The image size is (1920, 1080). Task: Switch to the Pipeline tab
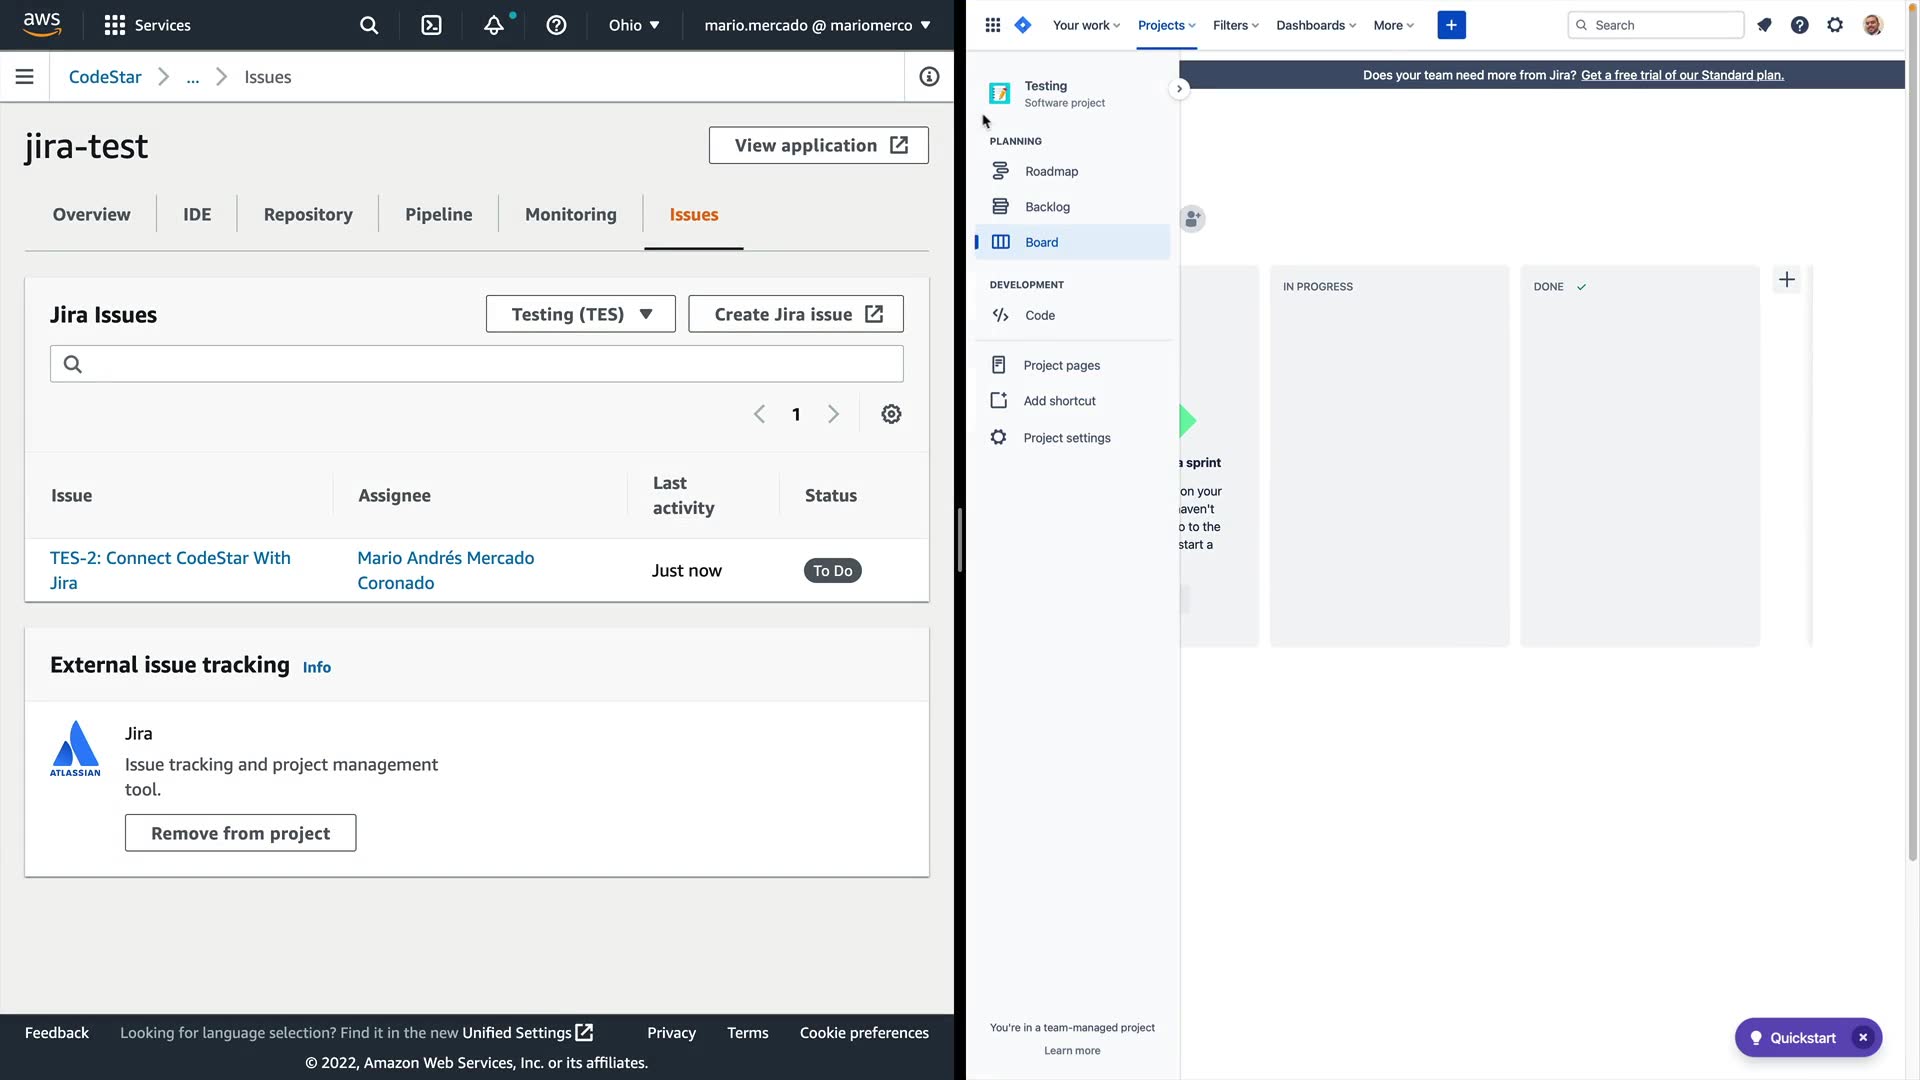pyautogui.click(x=438, y=214)
